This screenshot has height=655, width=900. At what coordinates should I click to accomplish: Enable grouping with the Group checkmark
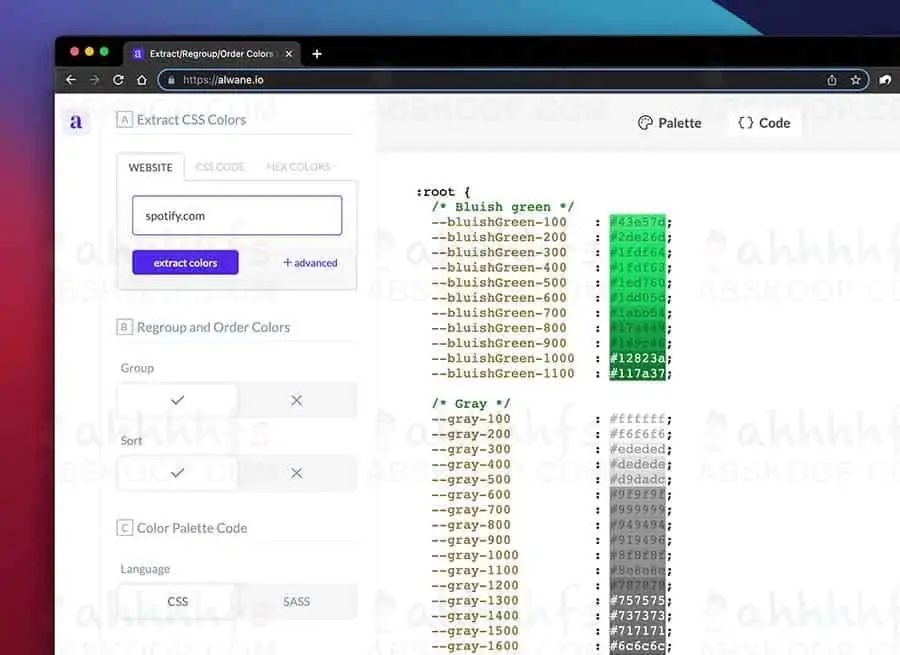(x=178, y=400)
